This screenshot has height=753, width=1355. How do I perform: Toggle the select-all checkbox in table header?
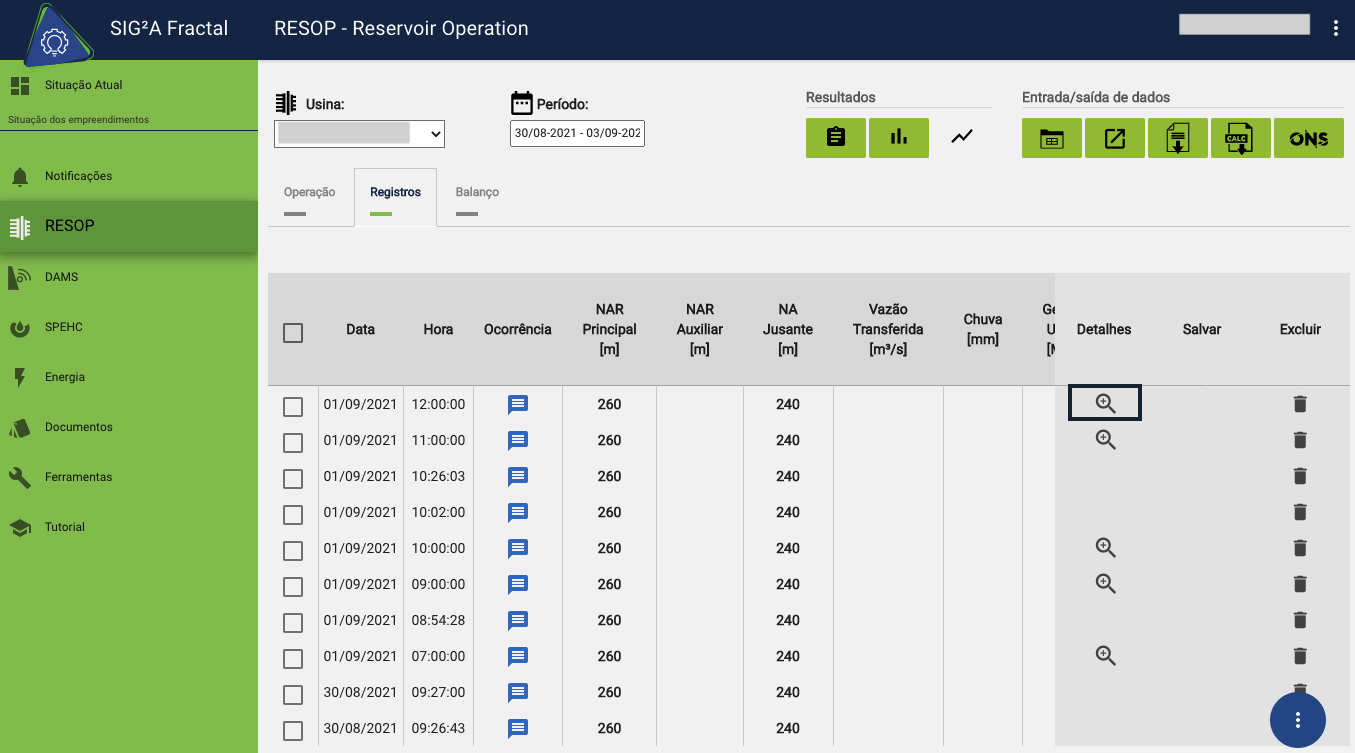coord(293,333)
